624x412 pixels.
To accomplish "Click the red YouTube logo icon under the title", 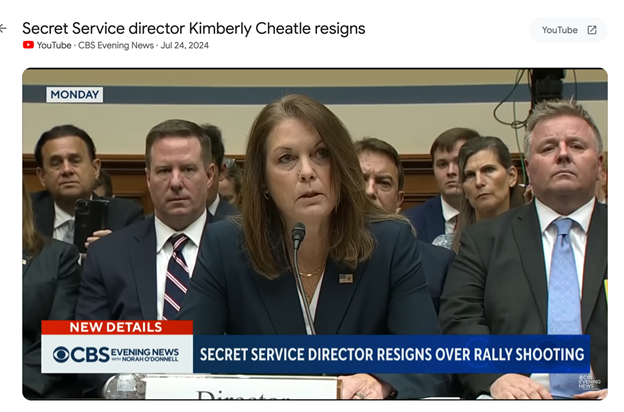I will 28,45.
